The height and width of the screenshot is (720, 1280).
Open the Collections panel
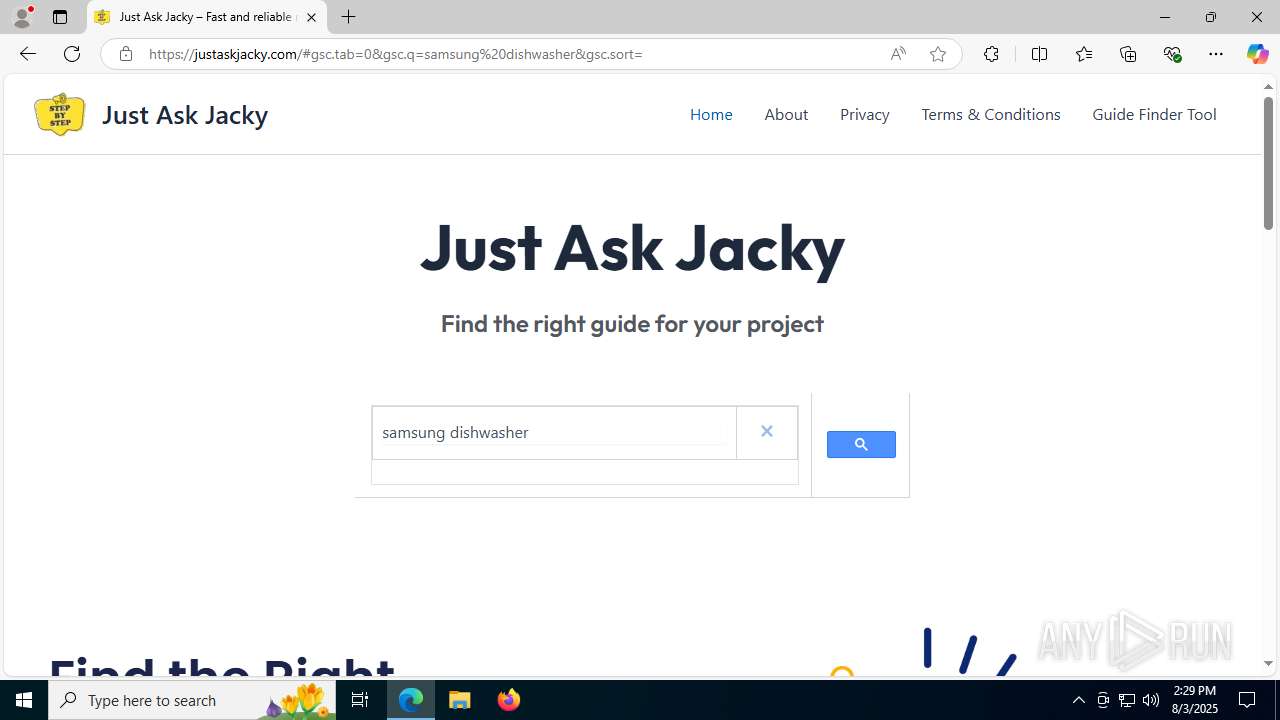click(1128, 54)
